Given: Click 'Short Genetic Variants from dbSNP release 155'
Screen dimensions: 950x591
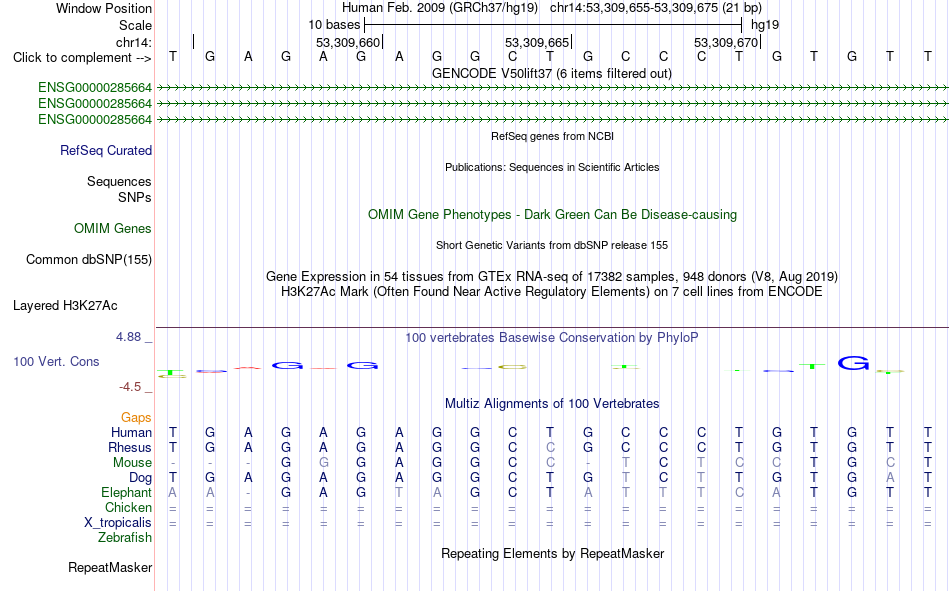Looking at the screenshot, I should [552, 245].
